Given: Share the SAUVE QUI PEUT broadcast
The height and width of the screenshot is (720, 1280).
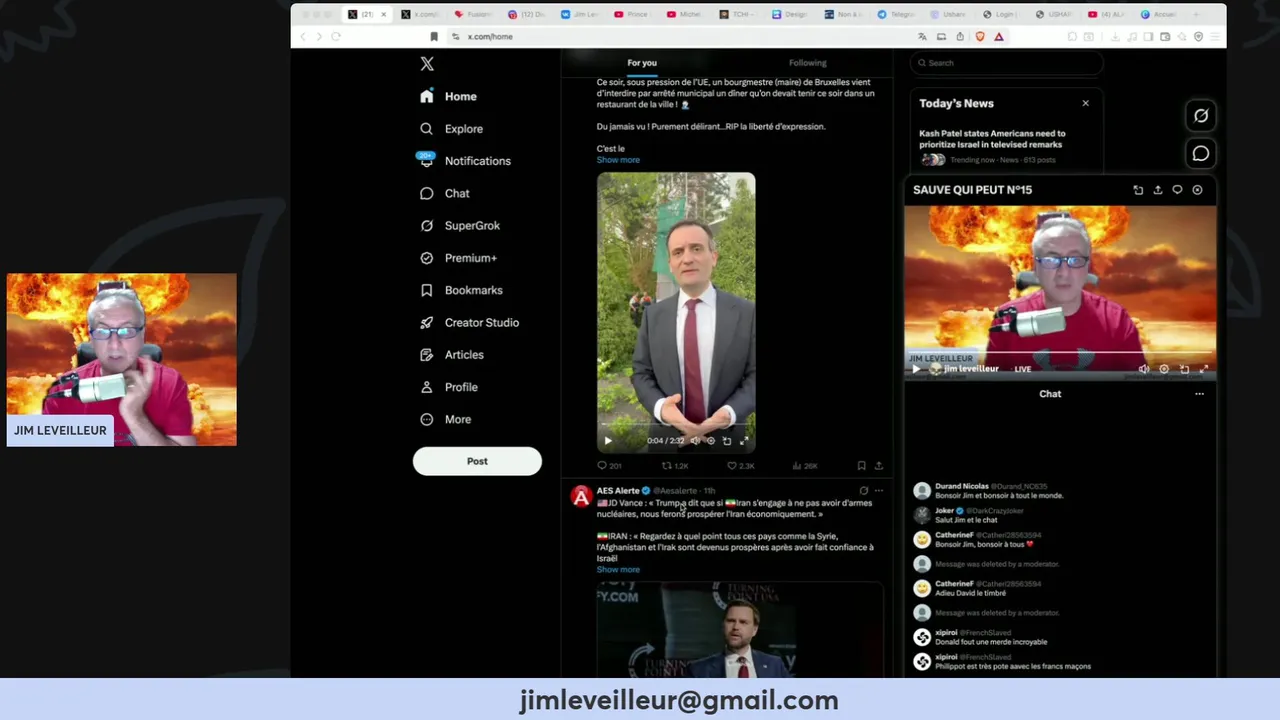Looking at the screenshot, I should (x=1158, y=190).
